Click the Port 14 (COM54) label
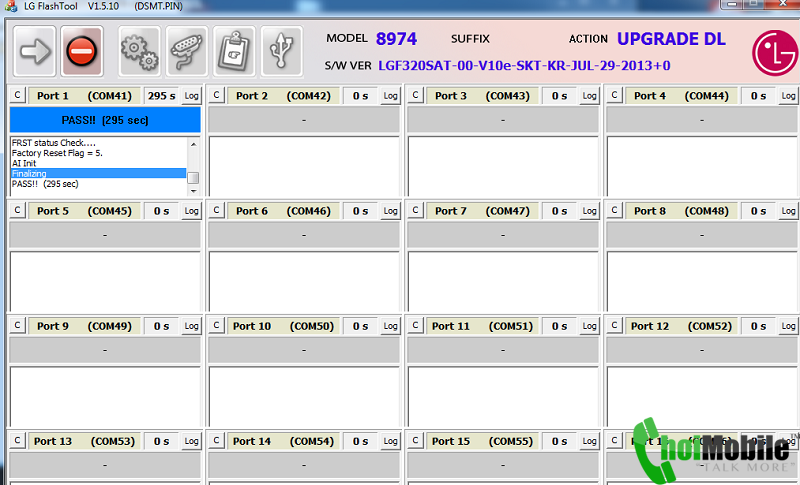 tap(283, 442)
